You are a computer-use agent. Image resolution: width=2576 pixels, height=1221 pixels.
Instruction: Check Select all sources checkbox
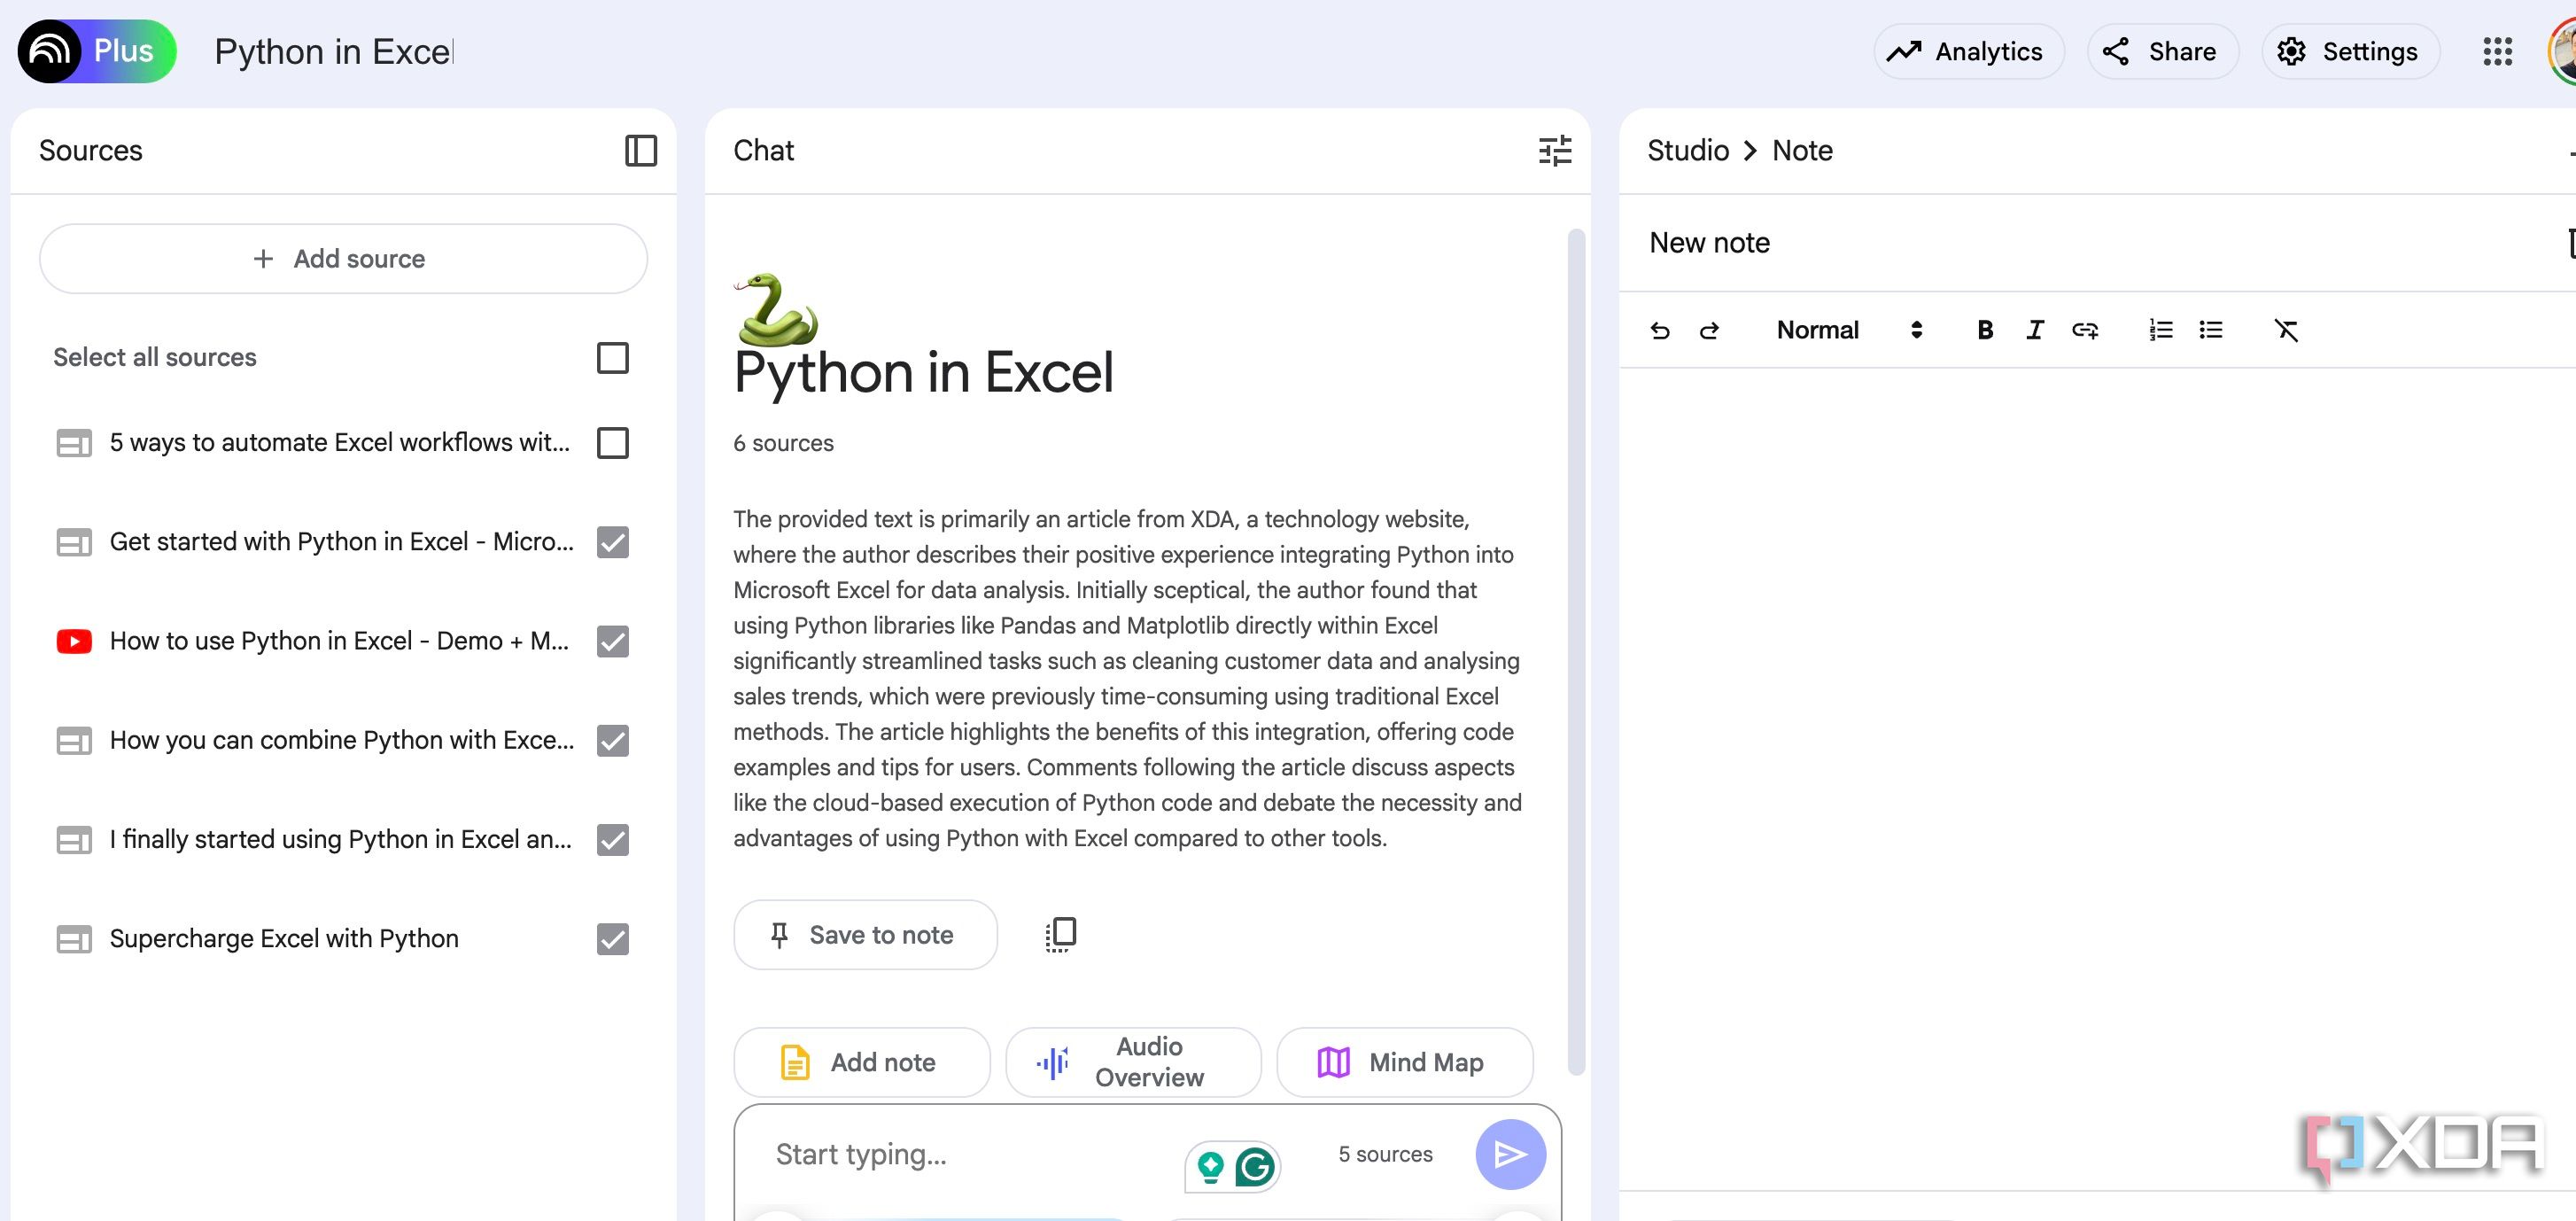(612, 358)
